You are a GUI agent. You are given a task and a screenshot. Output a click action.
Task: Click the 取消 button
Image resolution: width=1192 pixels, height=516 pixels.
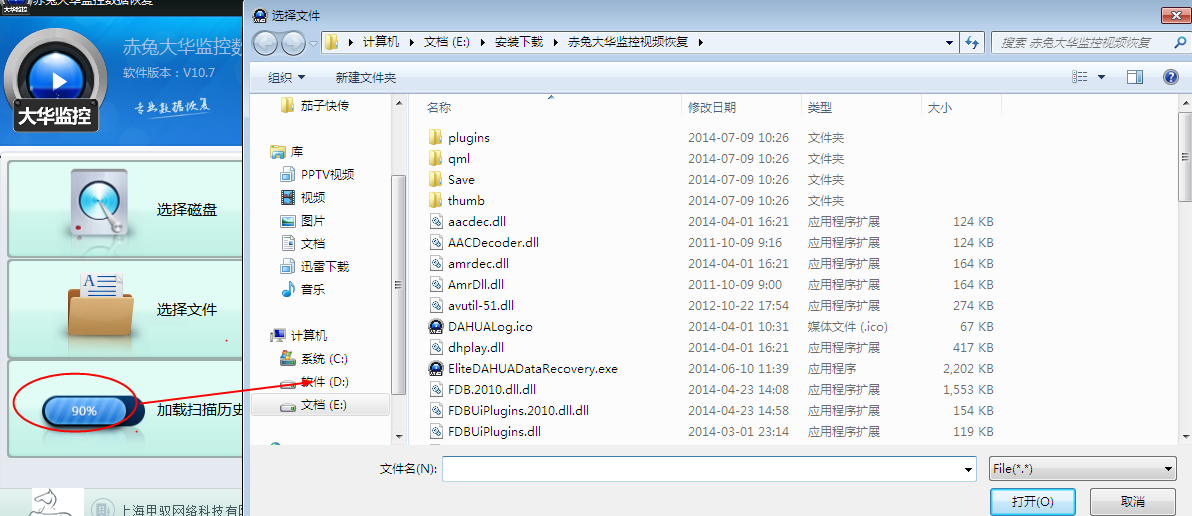(1133, 502)
